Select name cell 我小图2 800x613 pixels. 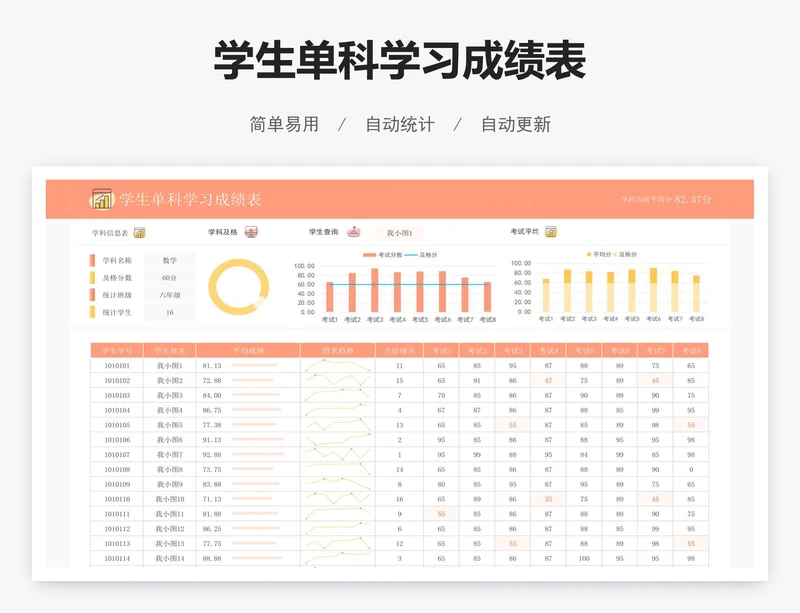(169, 380)
